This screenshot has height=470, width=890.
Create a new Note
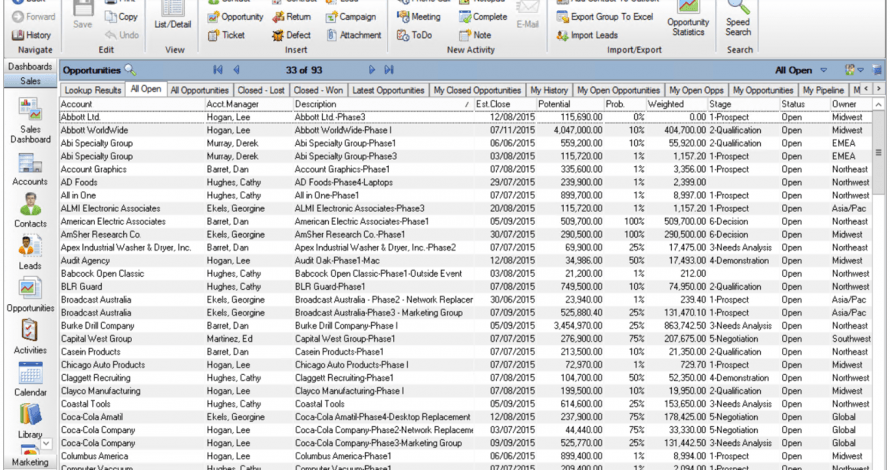pyautogui.click(x=475, y=35)
